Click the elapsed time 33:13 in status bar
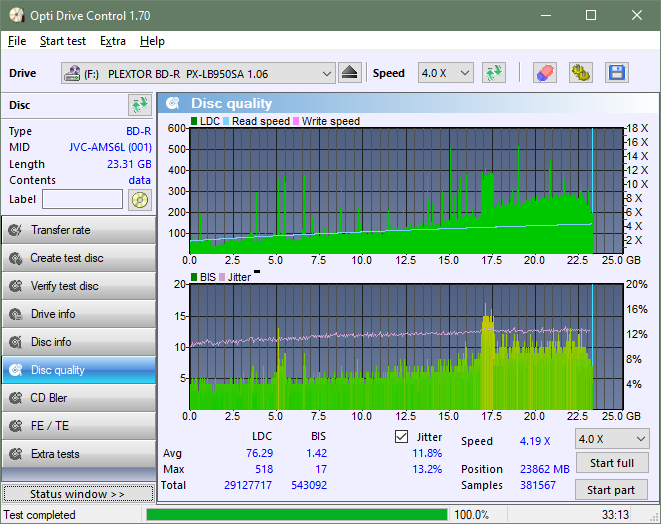The image size is (661, 524). [615, 515]
